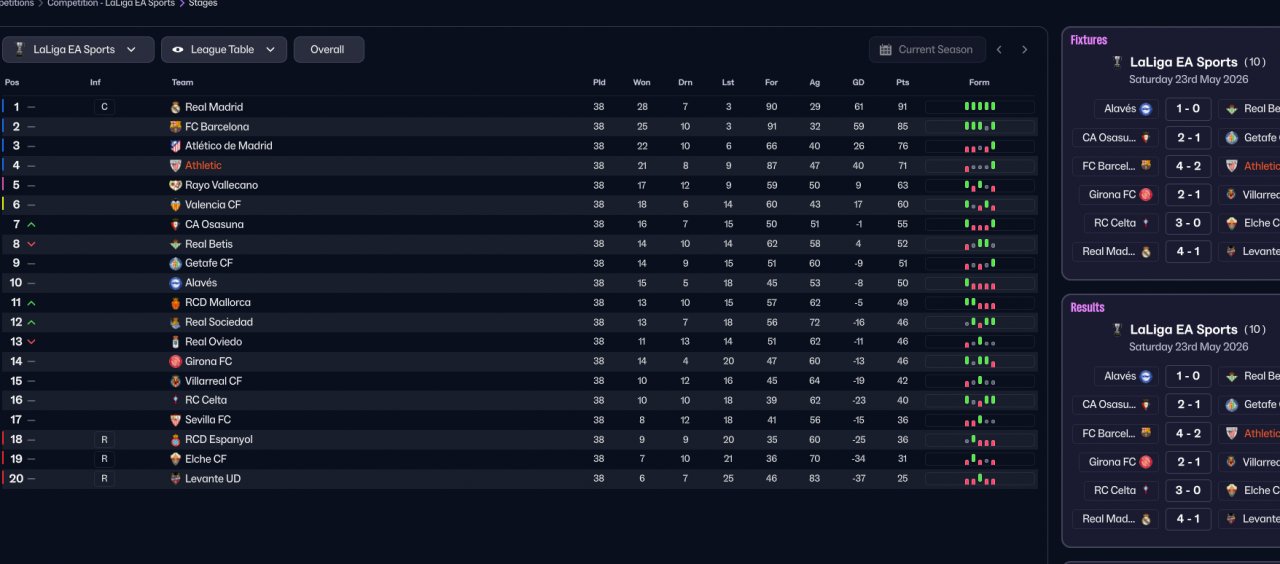Click the Girona FC crest in Fixtures panel
The width and height of the screenshot is (1280, 564).
(1146, 195)
